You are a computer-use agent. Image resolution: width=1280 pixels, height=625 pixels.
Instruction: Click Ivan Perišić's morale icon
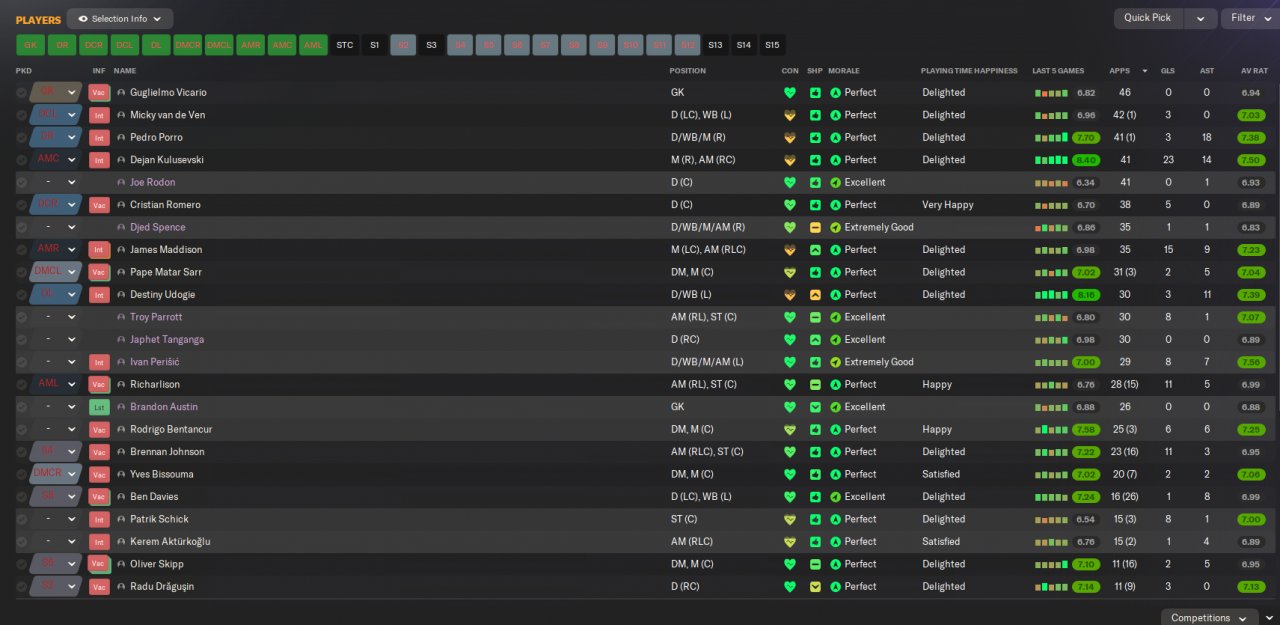[x=836, y=362]
